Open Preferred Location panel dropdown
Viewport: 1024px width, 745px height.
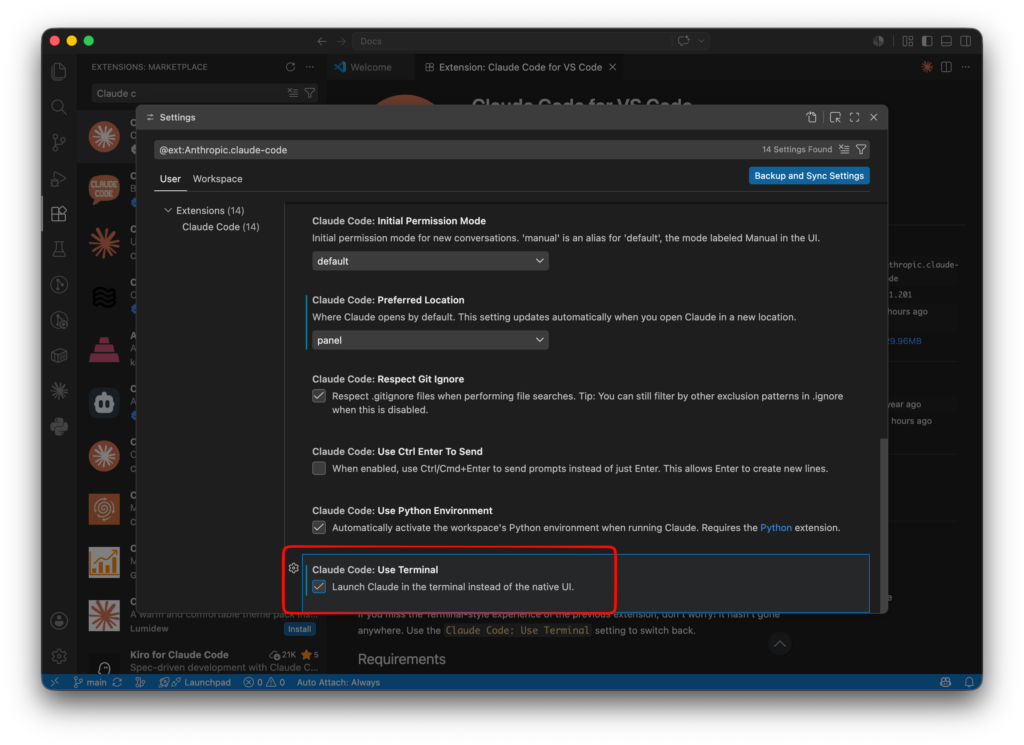[x=430, y=340]
